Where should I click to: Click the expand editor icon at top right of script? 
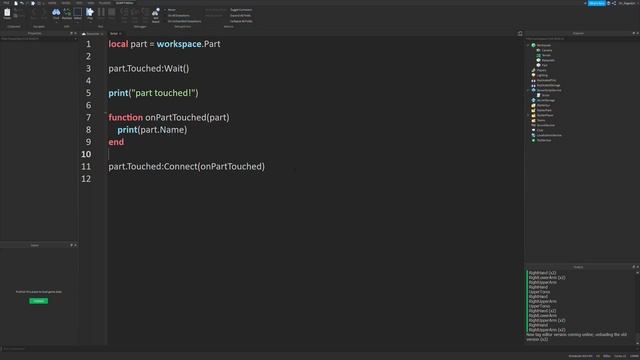(520, 33)
